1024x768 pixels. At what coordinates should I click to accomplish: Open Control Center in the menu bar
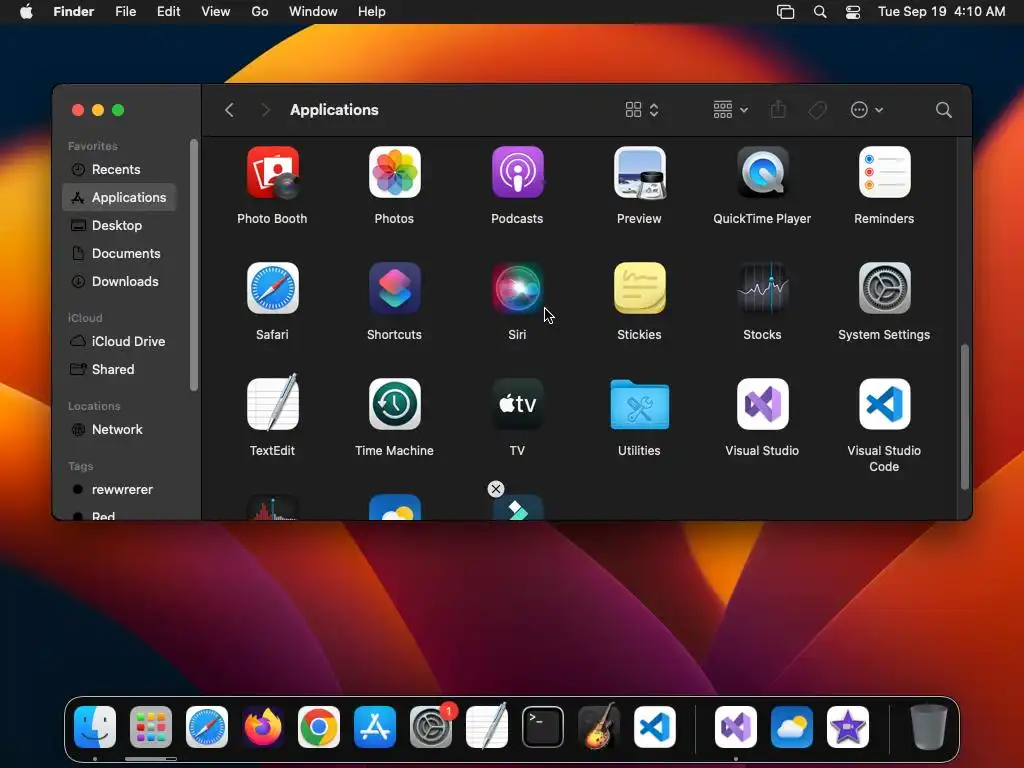click(x=853, y=12)
